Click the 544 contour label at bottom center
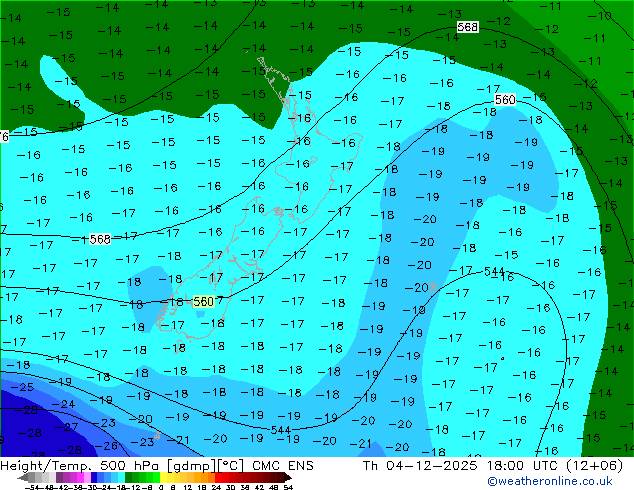 [281, 430]
